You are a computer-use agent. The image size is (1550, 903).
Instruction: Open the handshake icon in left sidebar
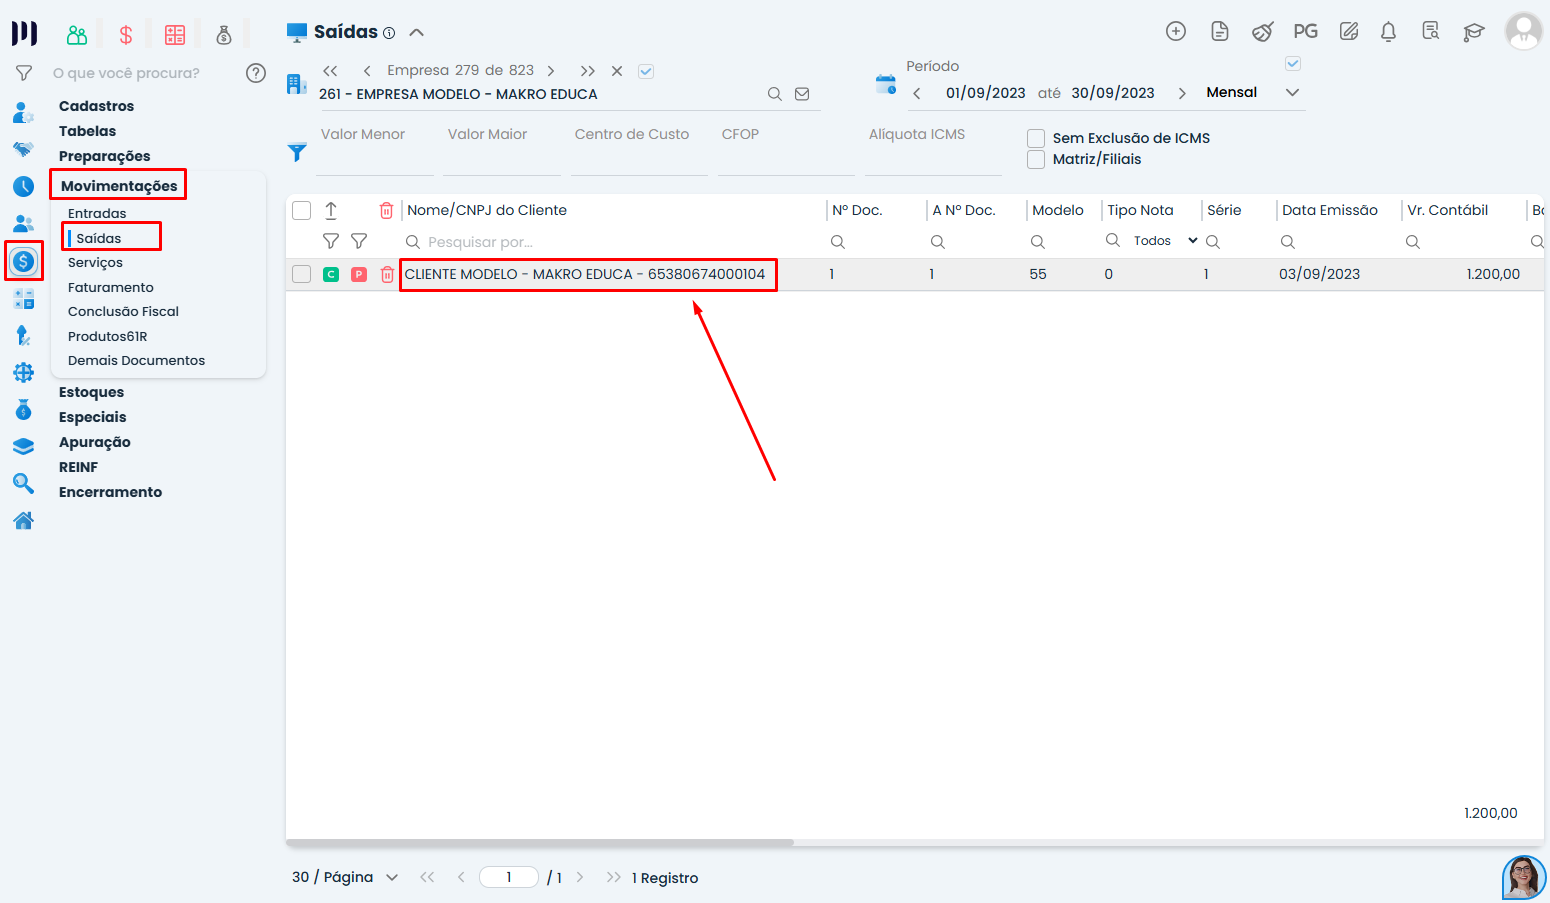pyautogui.click(x=24, y=149)
